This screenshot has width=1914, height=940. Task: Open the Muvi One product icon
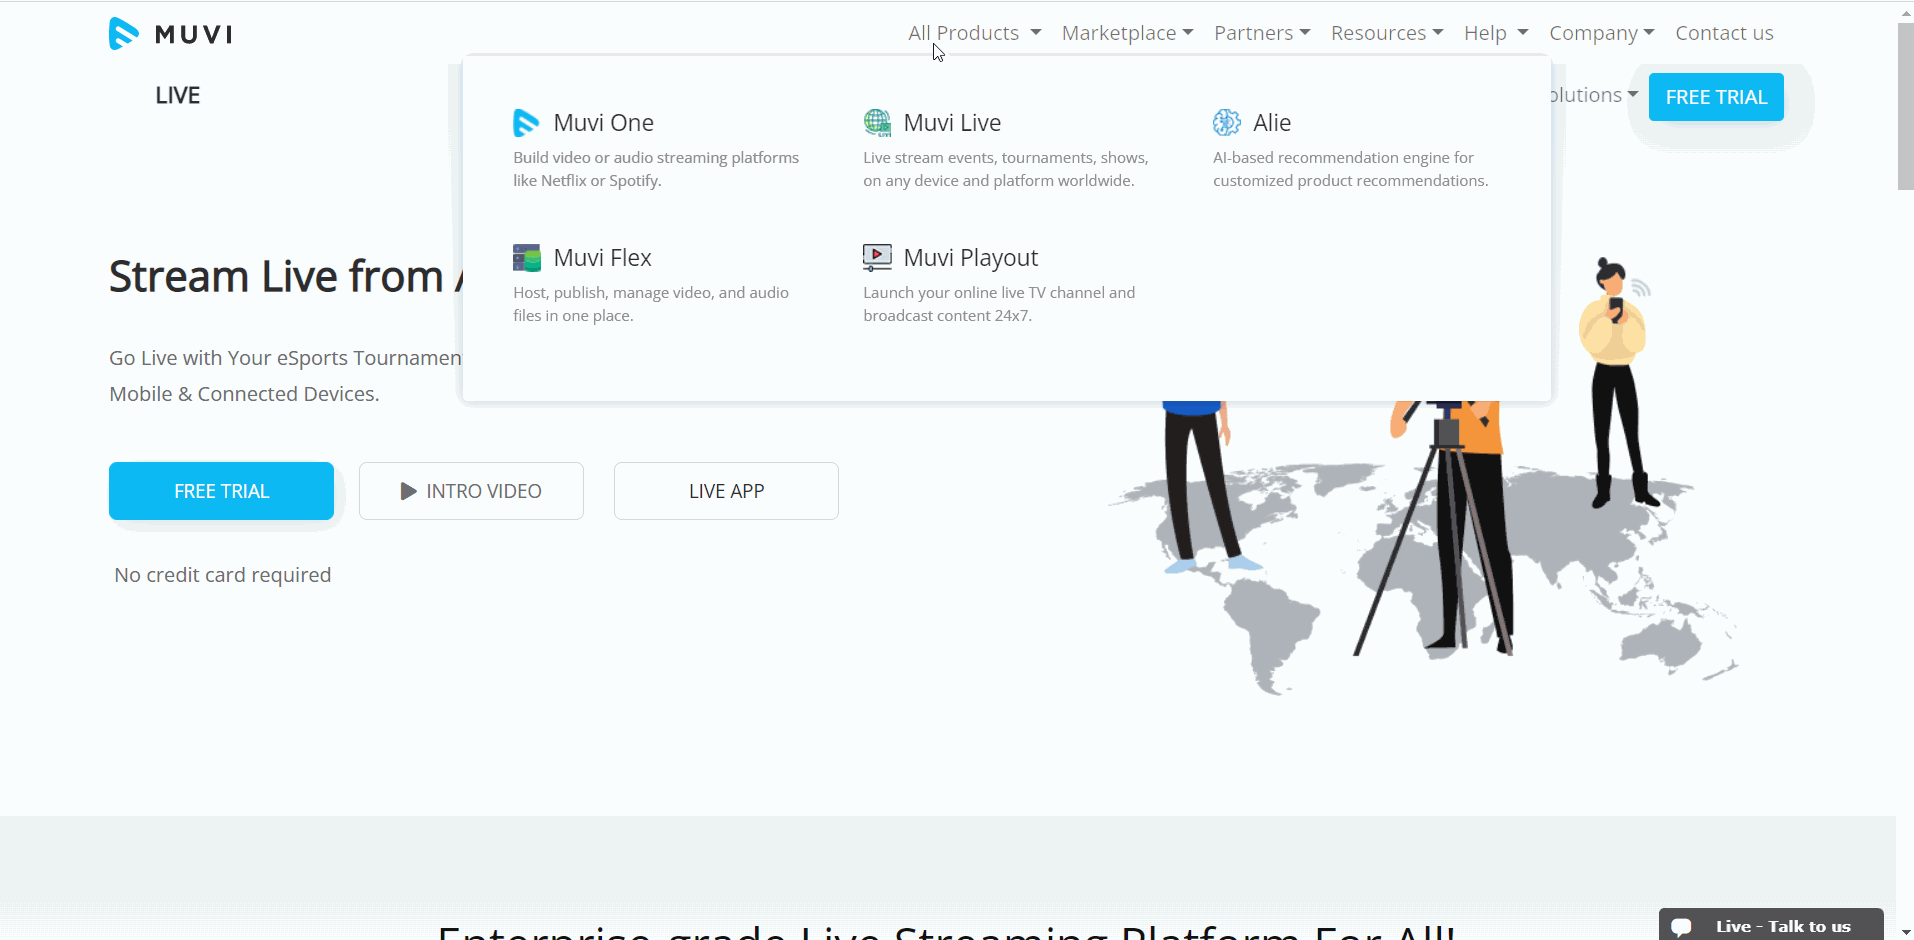tap(526, 123)
